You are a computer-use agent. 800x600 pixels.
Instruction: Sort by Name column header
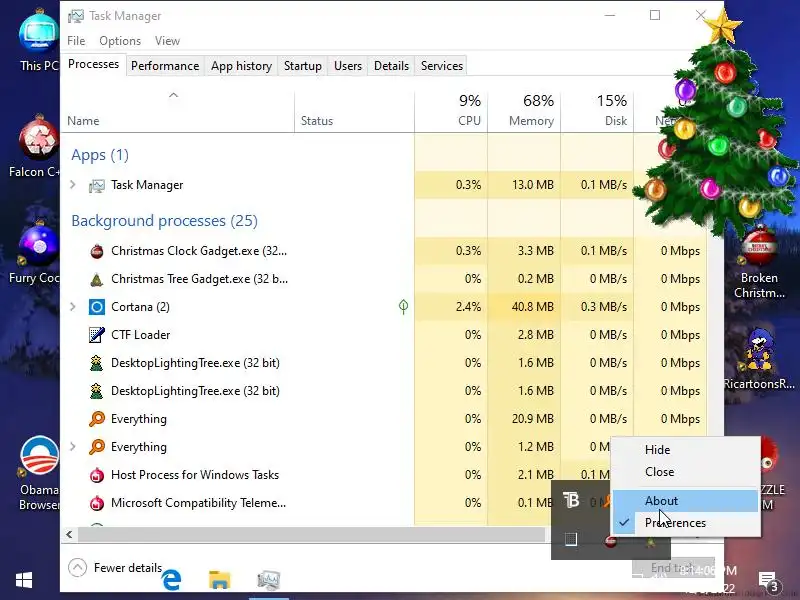pos(178,111)
